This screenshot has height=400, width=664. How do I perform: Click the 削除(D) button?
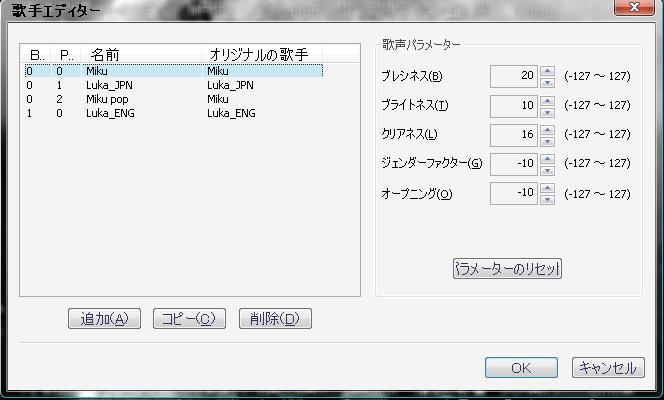[x=275, y=318]
